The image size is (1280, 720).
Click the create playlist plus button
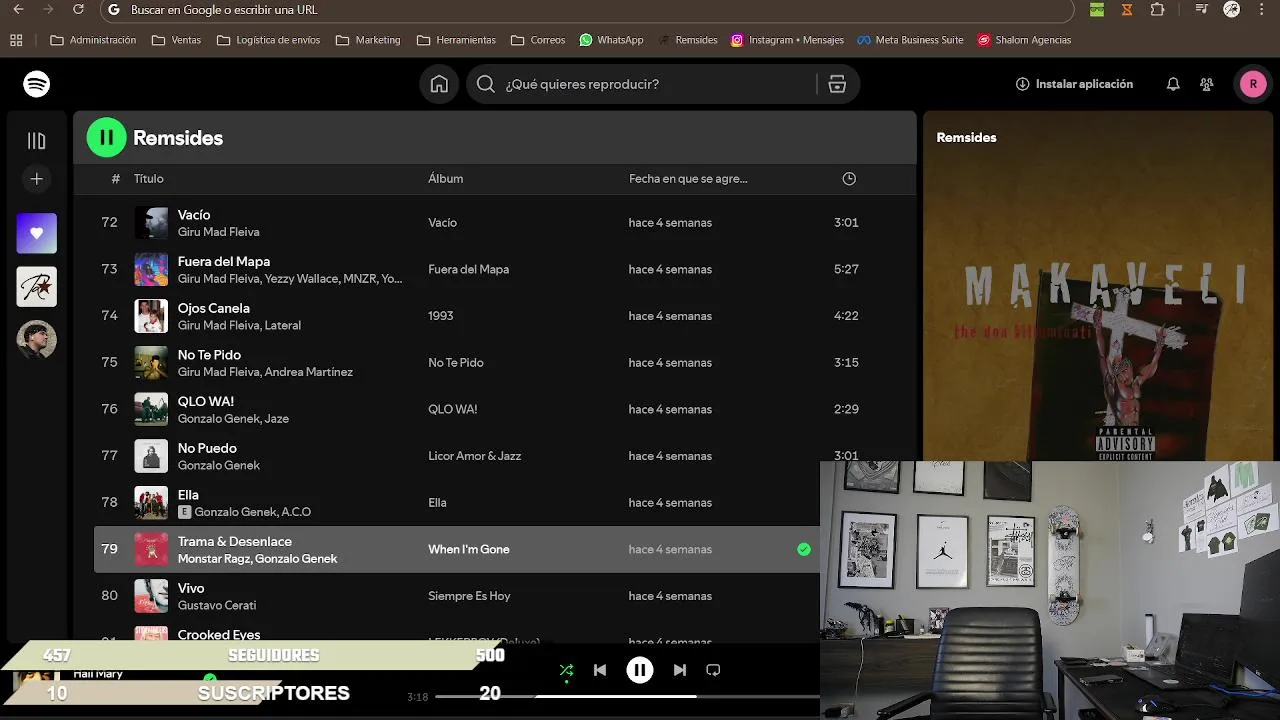coord(37,179)
